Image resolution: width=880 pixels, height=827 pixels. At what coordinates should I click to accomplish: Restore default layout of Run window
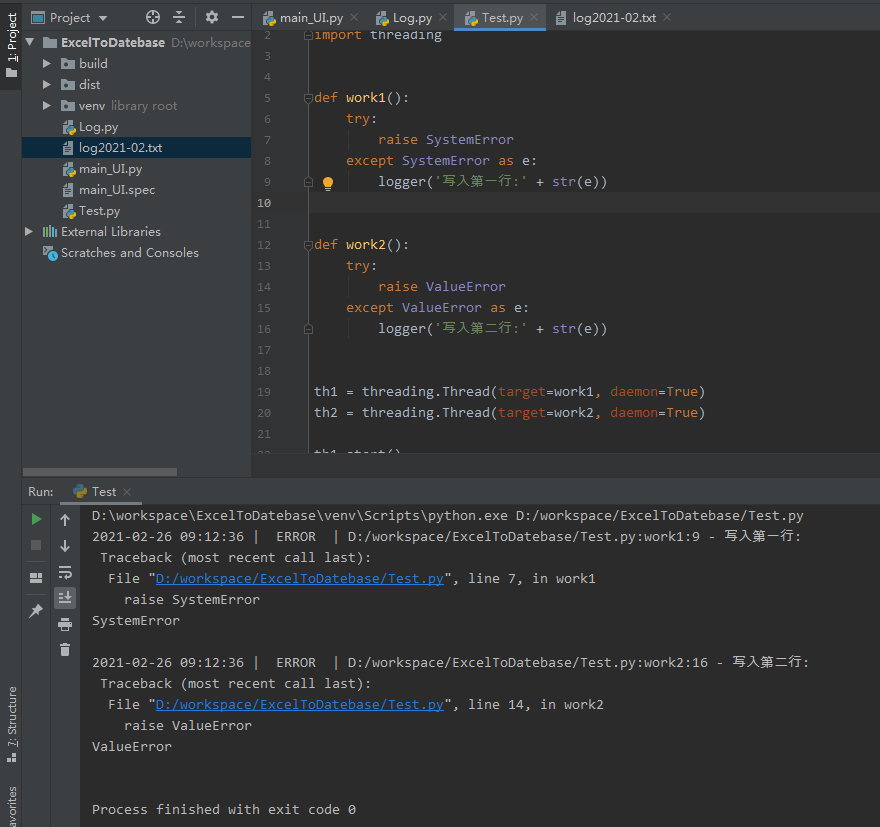(x=36, y=576)
